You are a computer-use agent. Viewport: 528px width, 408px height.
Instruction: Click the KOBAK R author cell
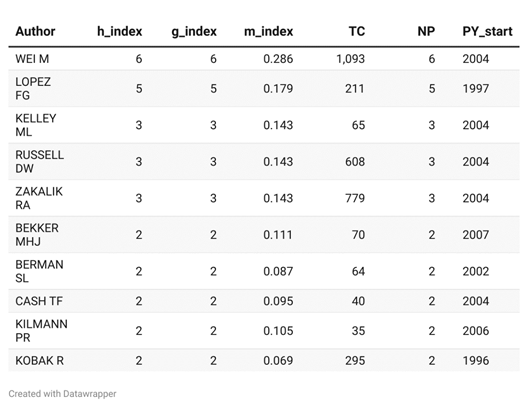tap(39, 361)
